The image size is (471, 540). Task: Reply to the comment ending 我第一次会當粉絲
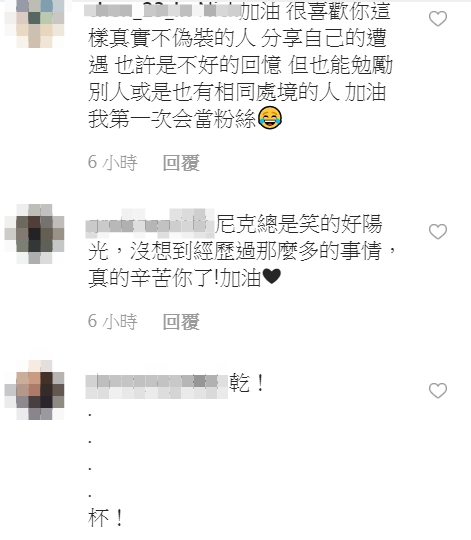[181, 163]
